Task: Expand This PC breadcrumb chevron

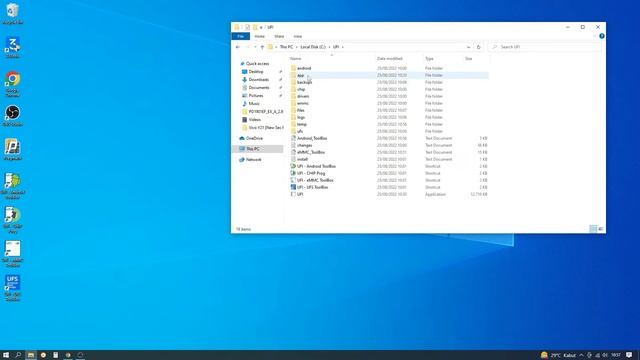Action: (297, 47)
